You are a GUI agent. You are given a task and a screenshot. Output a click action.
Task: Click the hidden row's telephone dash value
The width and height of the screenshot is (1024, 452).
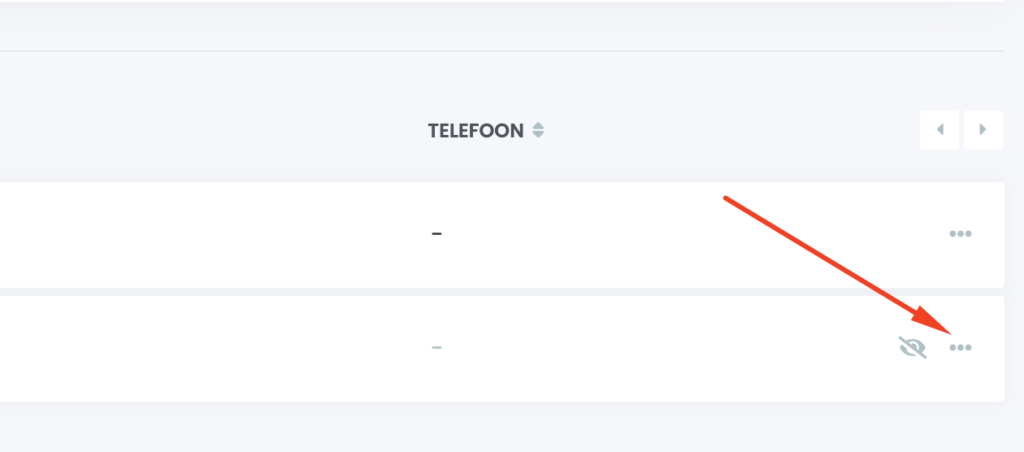coord(437,348)
